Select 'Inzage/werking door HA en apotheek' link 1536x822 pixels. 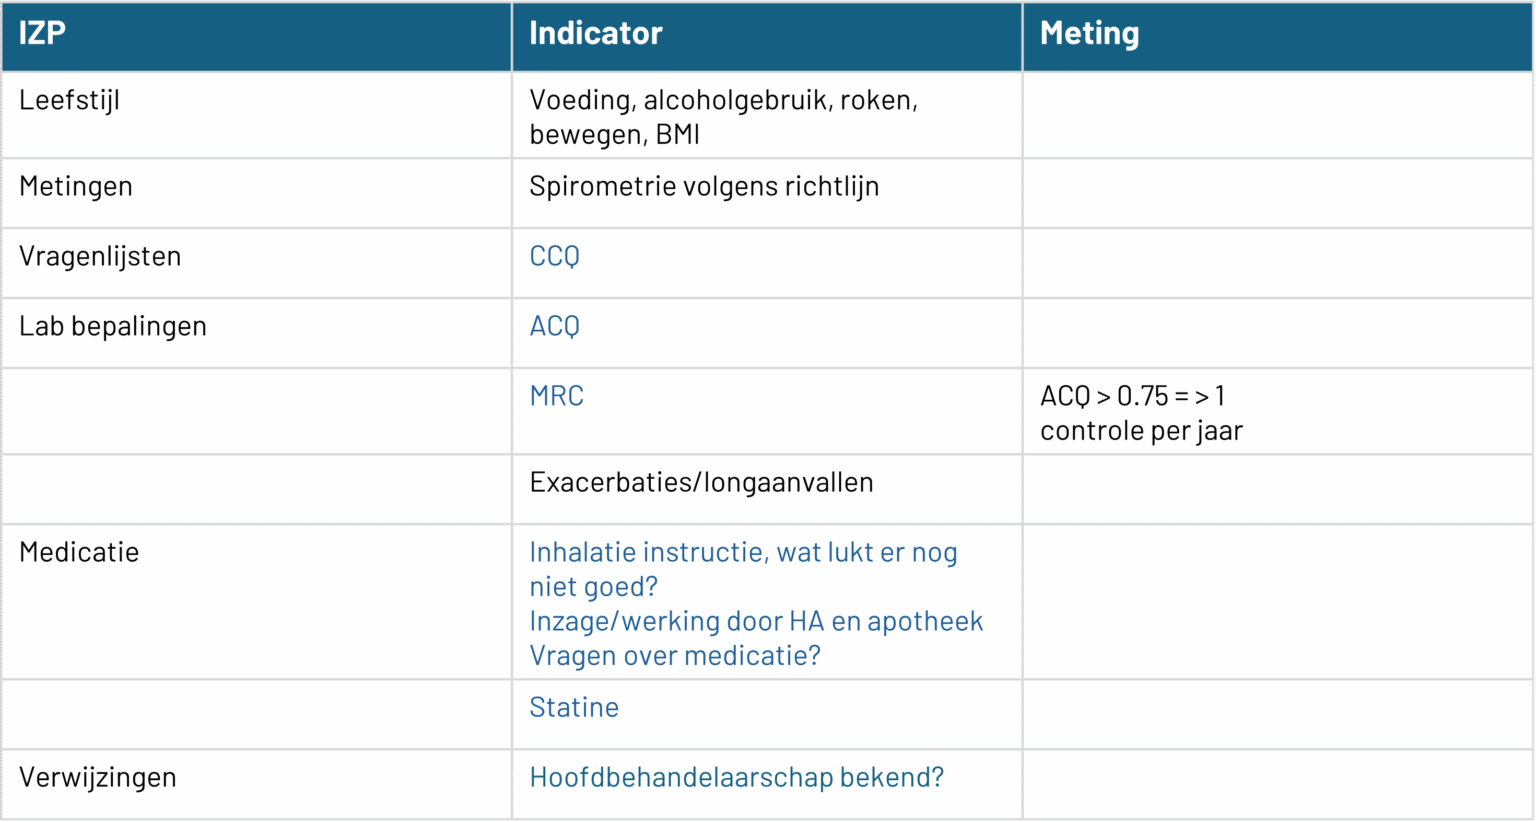756,622
